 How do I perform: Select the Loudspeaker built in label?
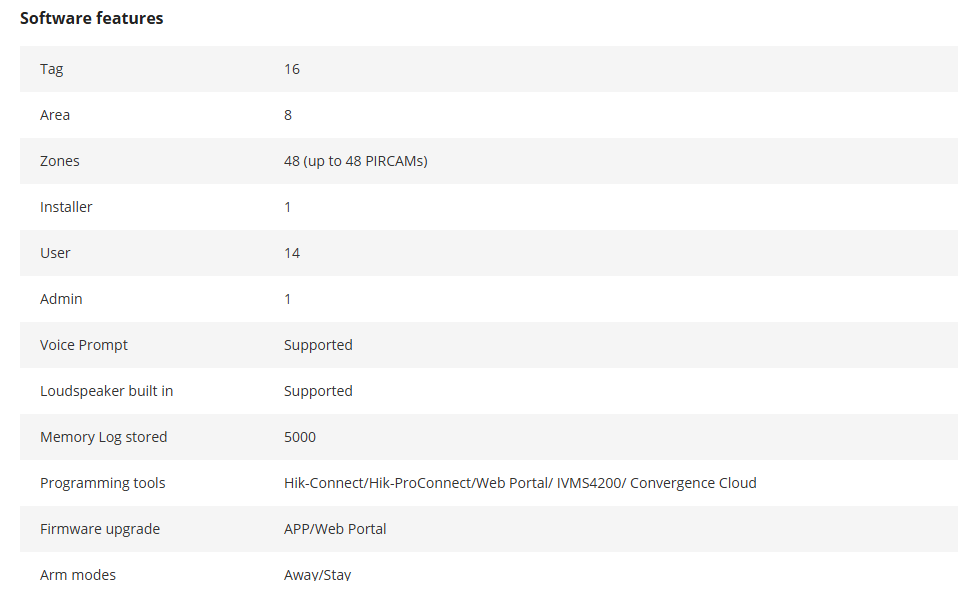point(106,391)
